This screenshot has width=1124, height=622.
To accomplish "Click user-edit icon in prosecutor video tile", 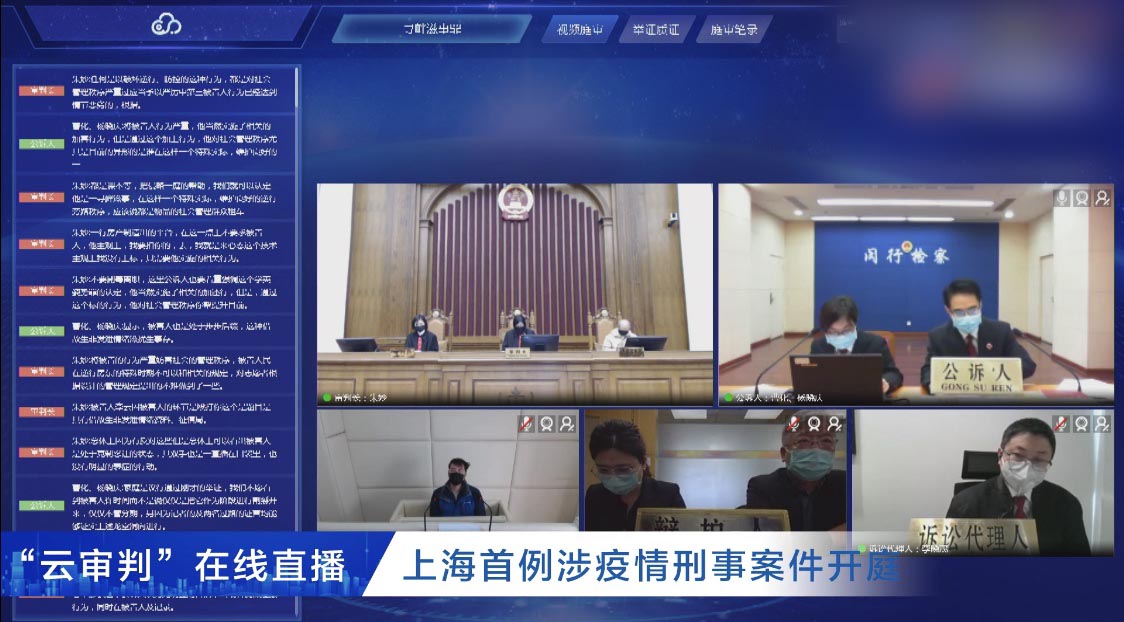I will click(x=1102, y=198).
